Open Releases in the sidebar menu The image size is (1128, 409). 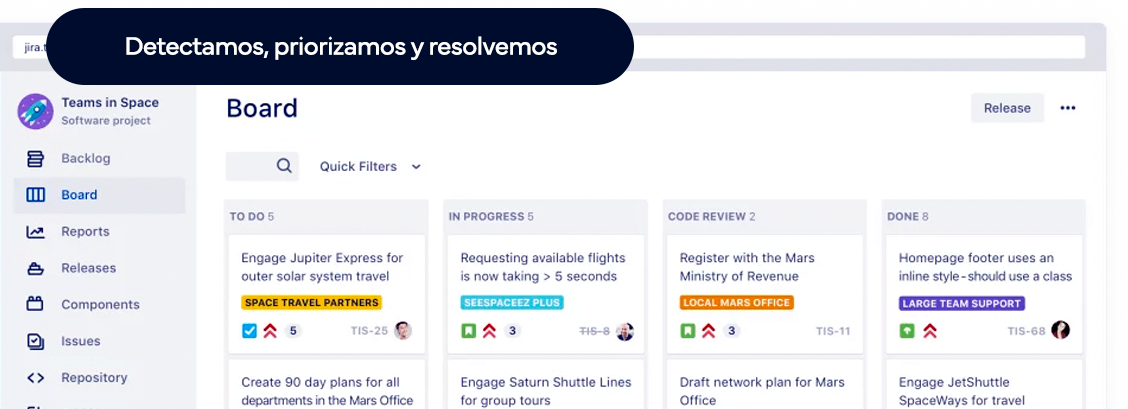click(x=99, y=268)
